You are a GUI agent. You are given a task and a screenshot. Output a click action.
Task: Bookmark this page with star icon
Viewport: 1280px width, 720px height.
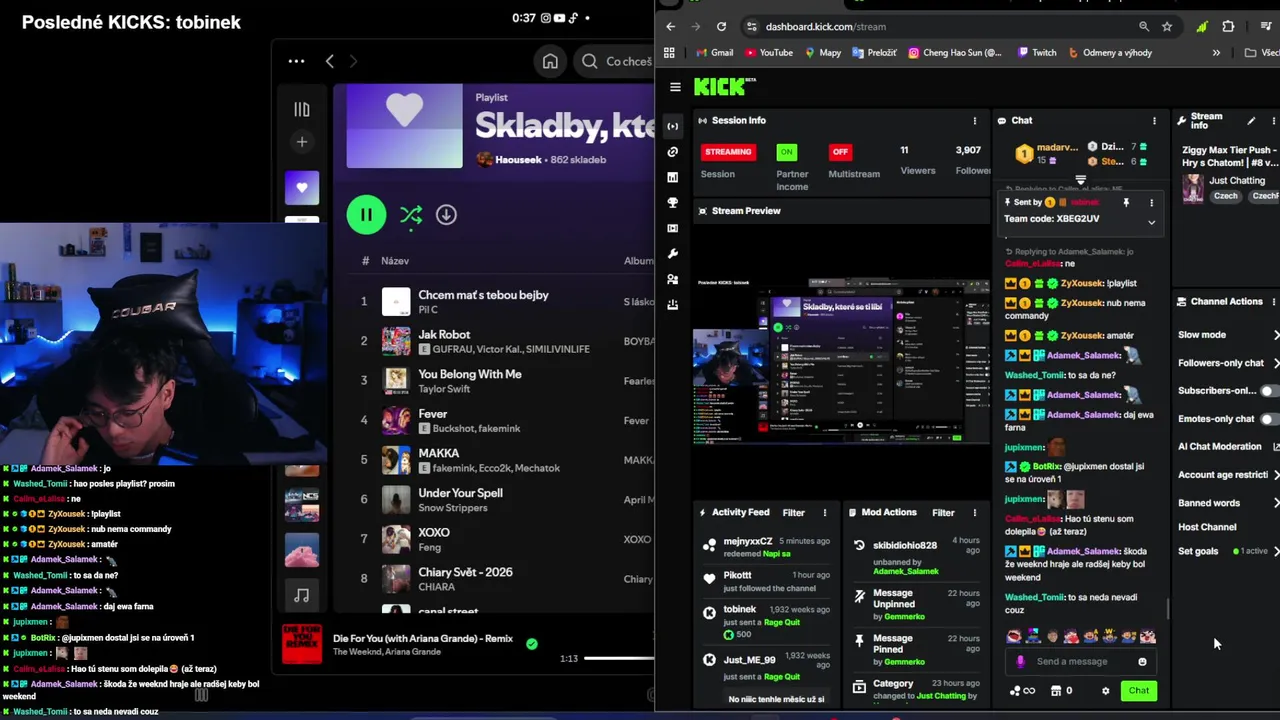click(1167, 27)
